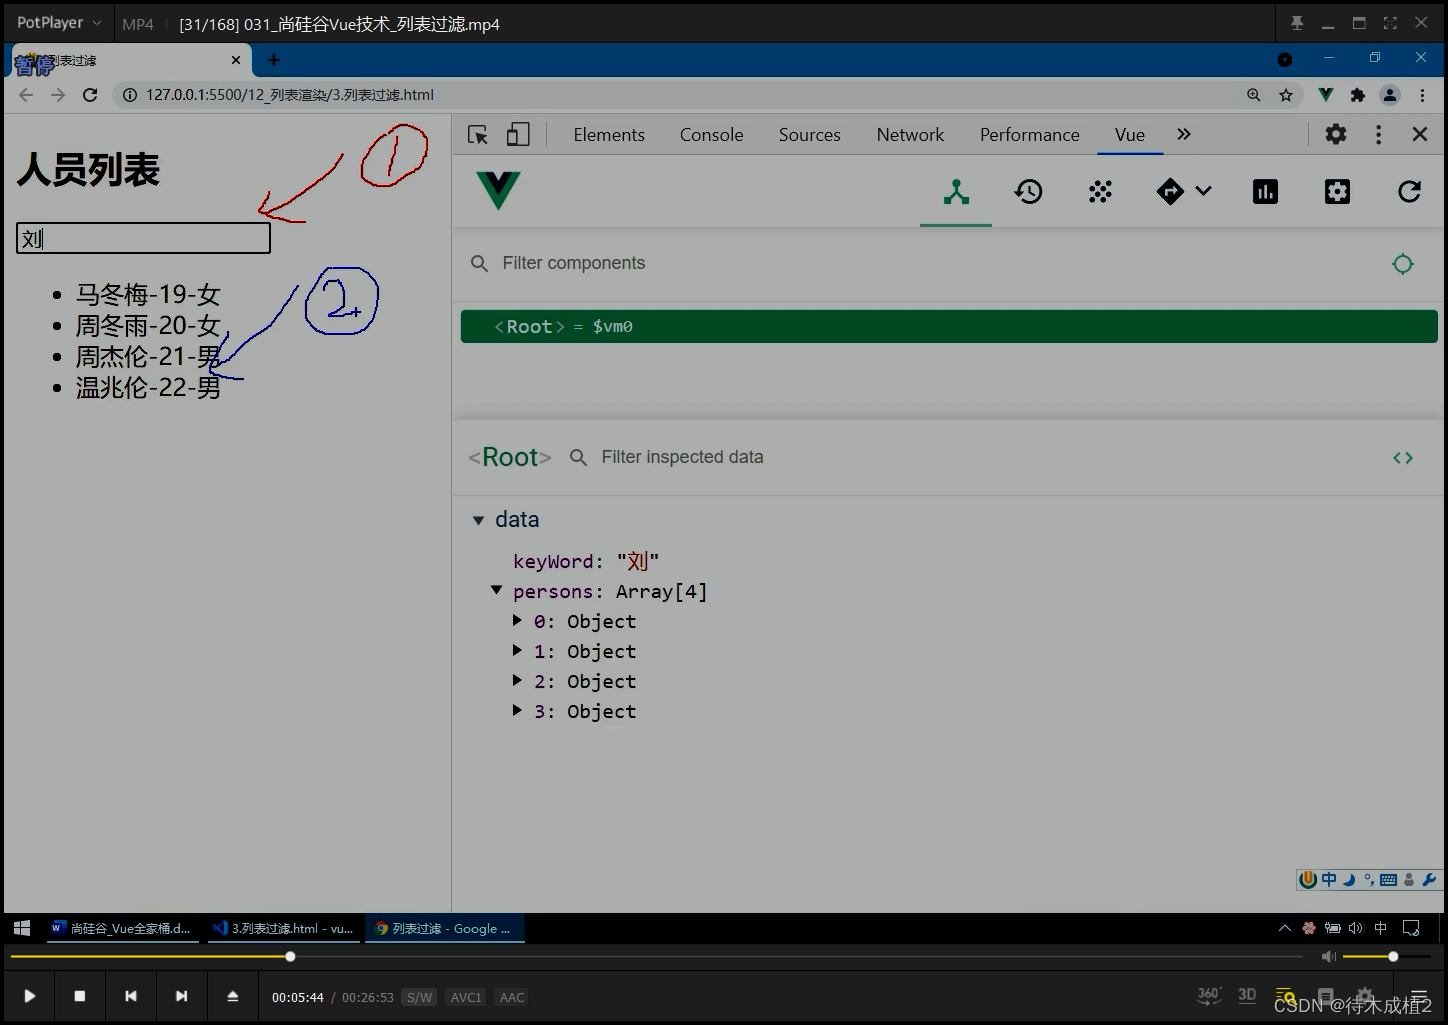Viewport: 1448px width, 1025px height.
Task: Click the keyWord value "刘"
Action: [638, 561]
